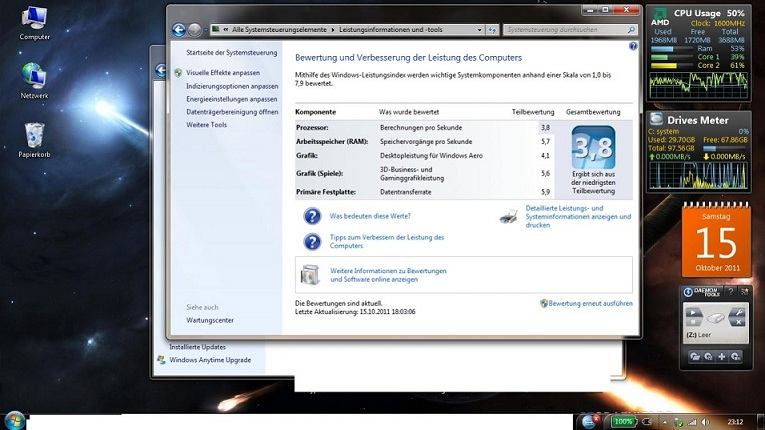This screenshot has height=430, width=765.
Task: Click the C: system usage bar
Action: (x=722, y=148)
